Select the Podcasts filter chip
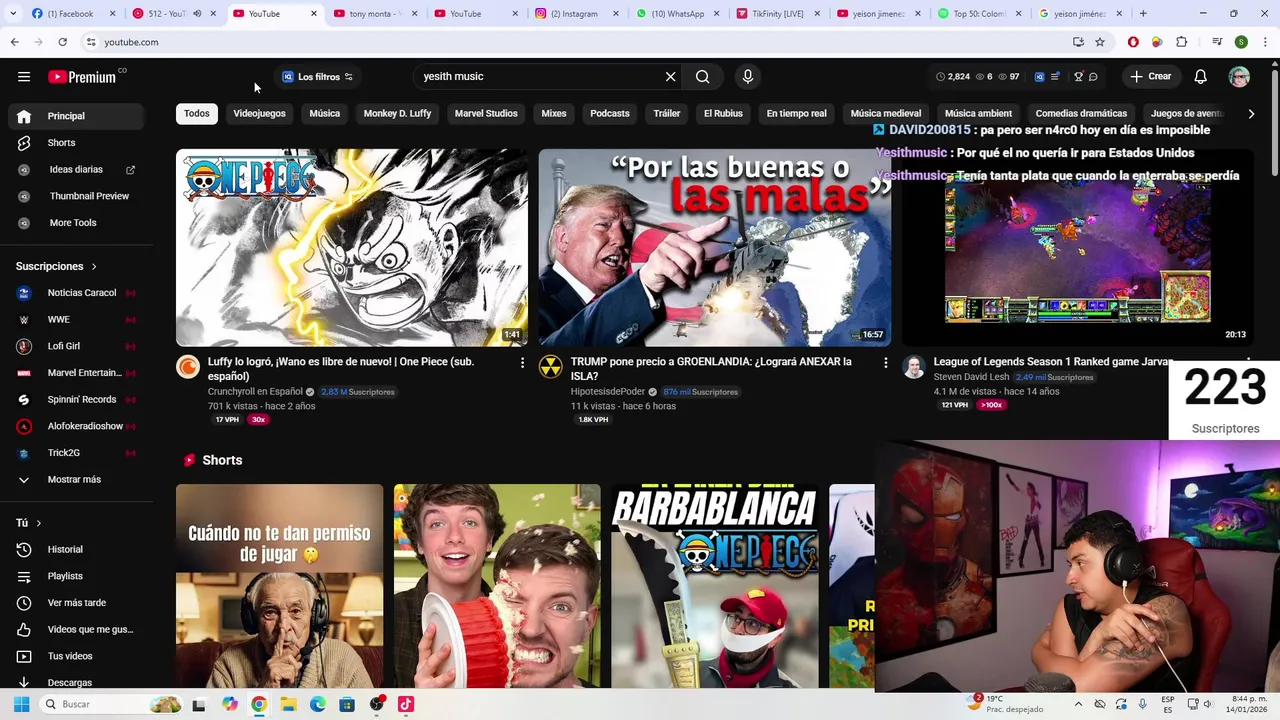 610,113
